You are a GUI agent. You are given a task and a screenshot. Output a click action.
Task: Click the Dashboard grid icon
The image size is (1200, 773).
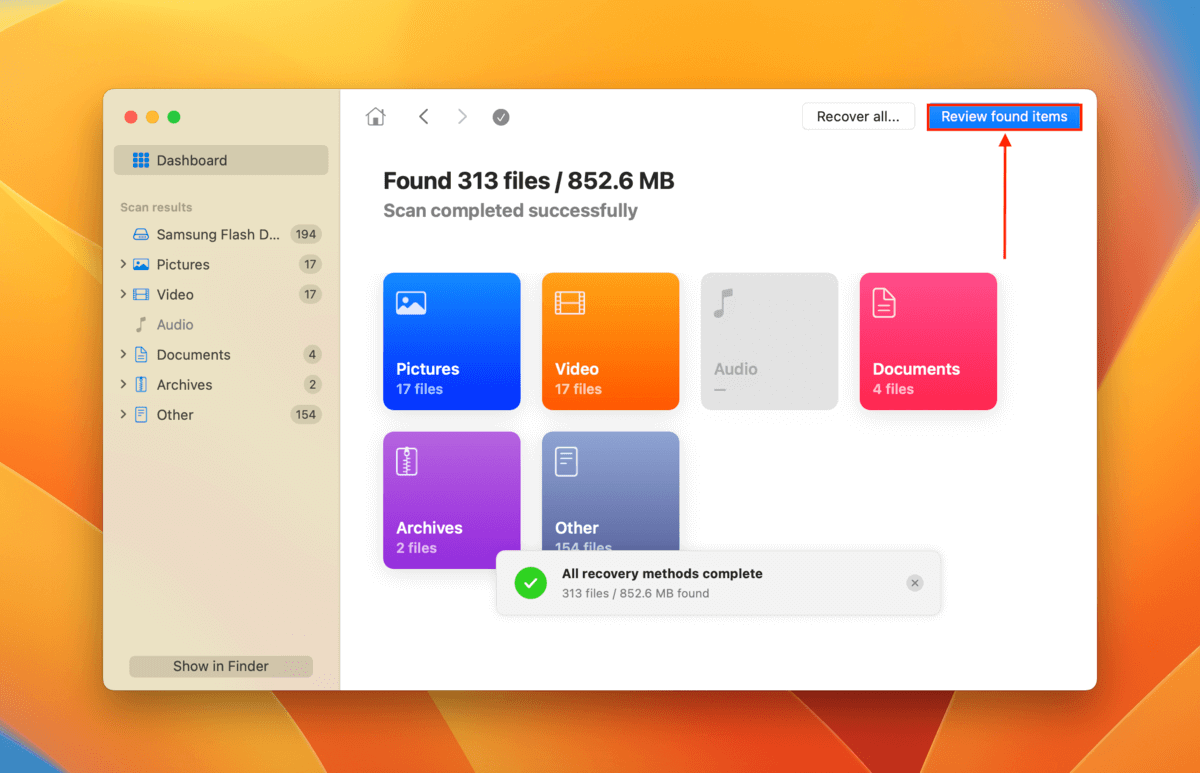(141, 160)
